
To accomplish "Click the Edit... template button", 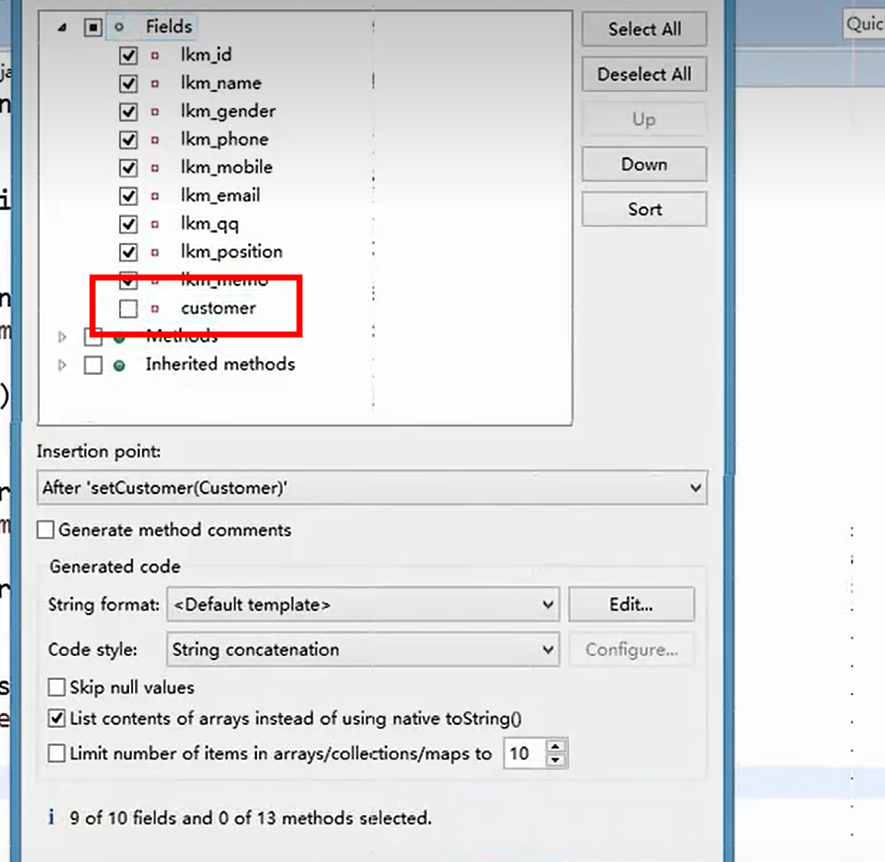I will coord(631,605).
